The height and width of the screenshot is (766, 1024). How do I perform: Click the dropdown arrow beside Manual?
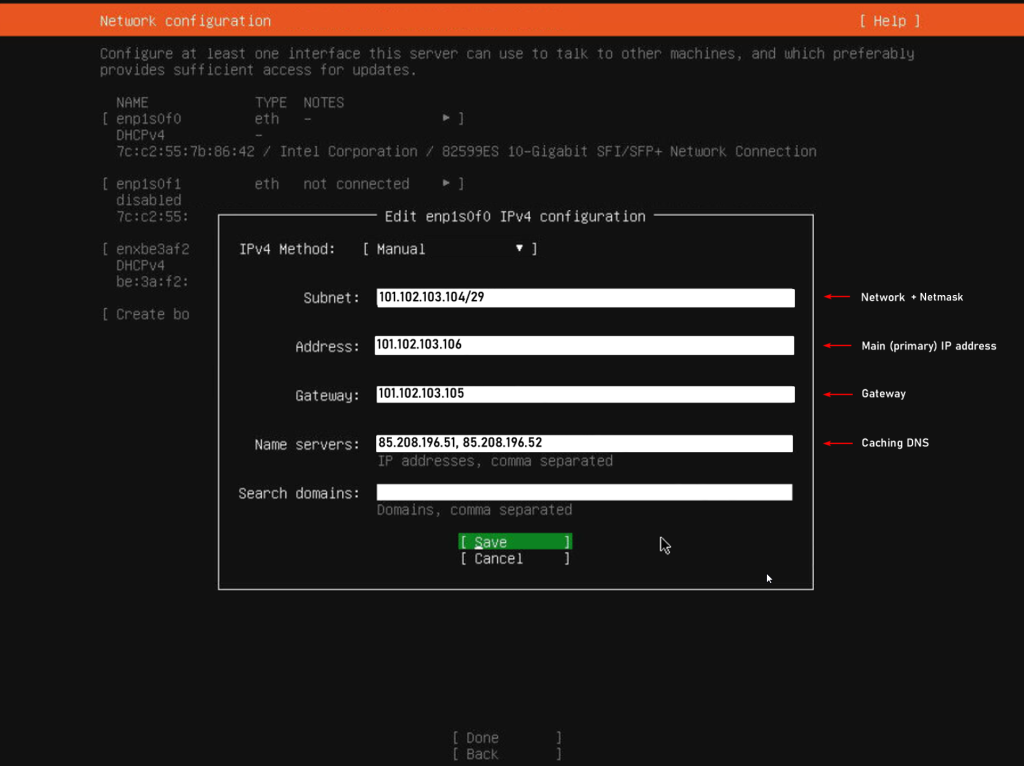[x=519, y=248]
